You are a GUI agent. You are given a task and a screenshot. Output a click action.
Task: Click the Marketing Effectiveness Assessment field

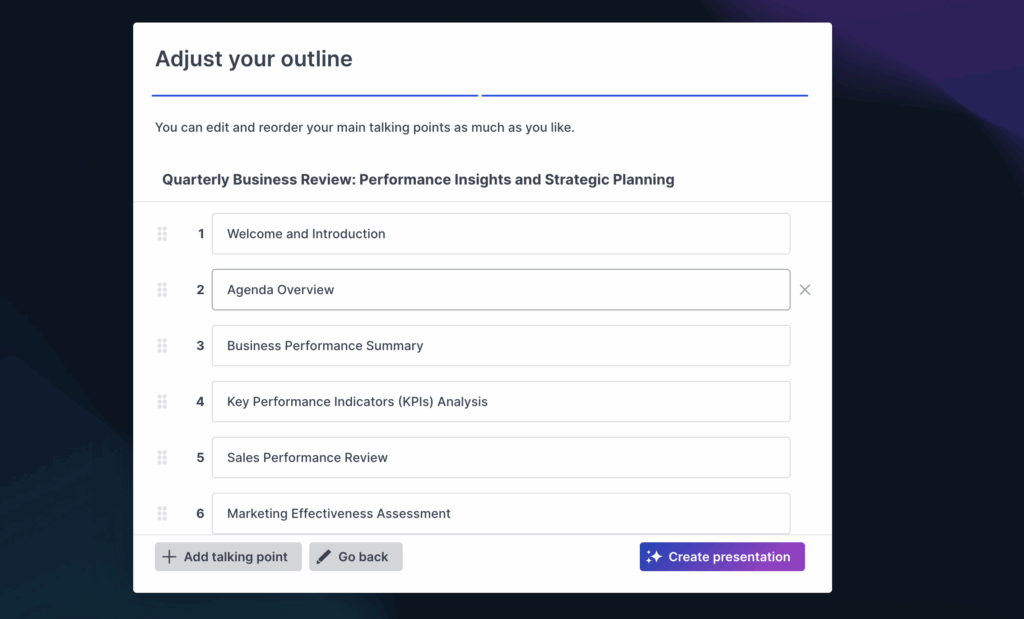point(500,514)
